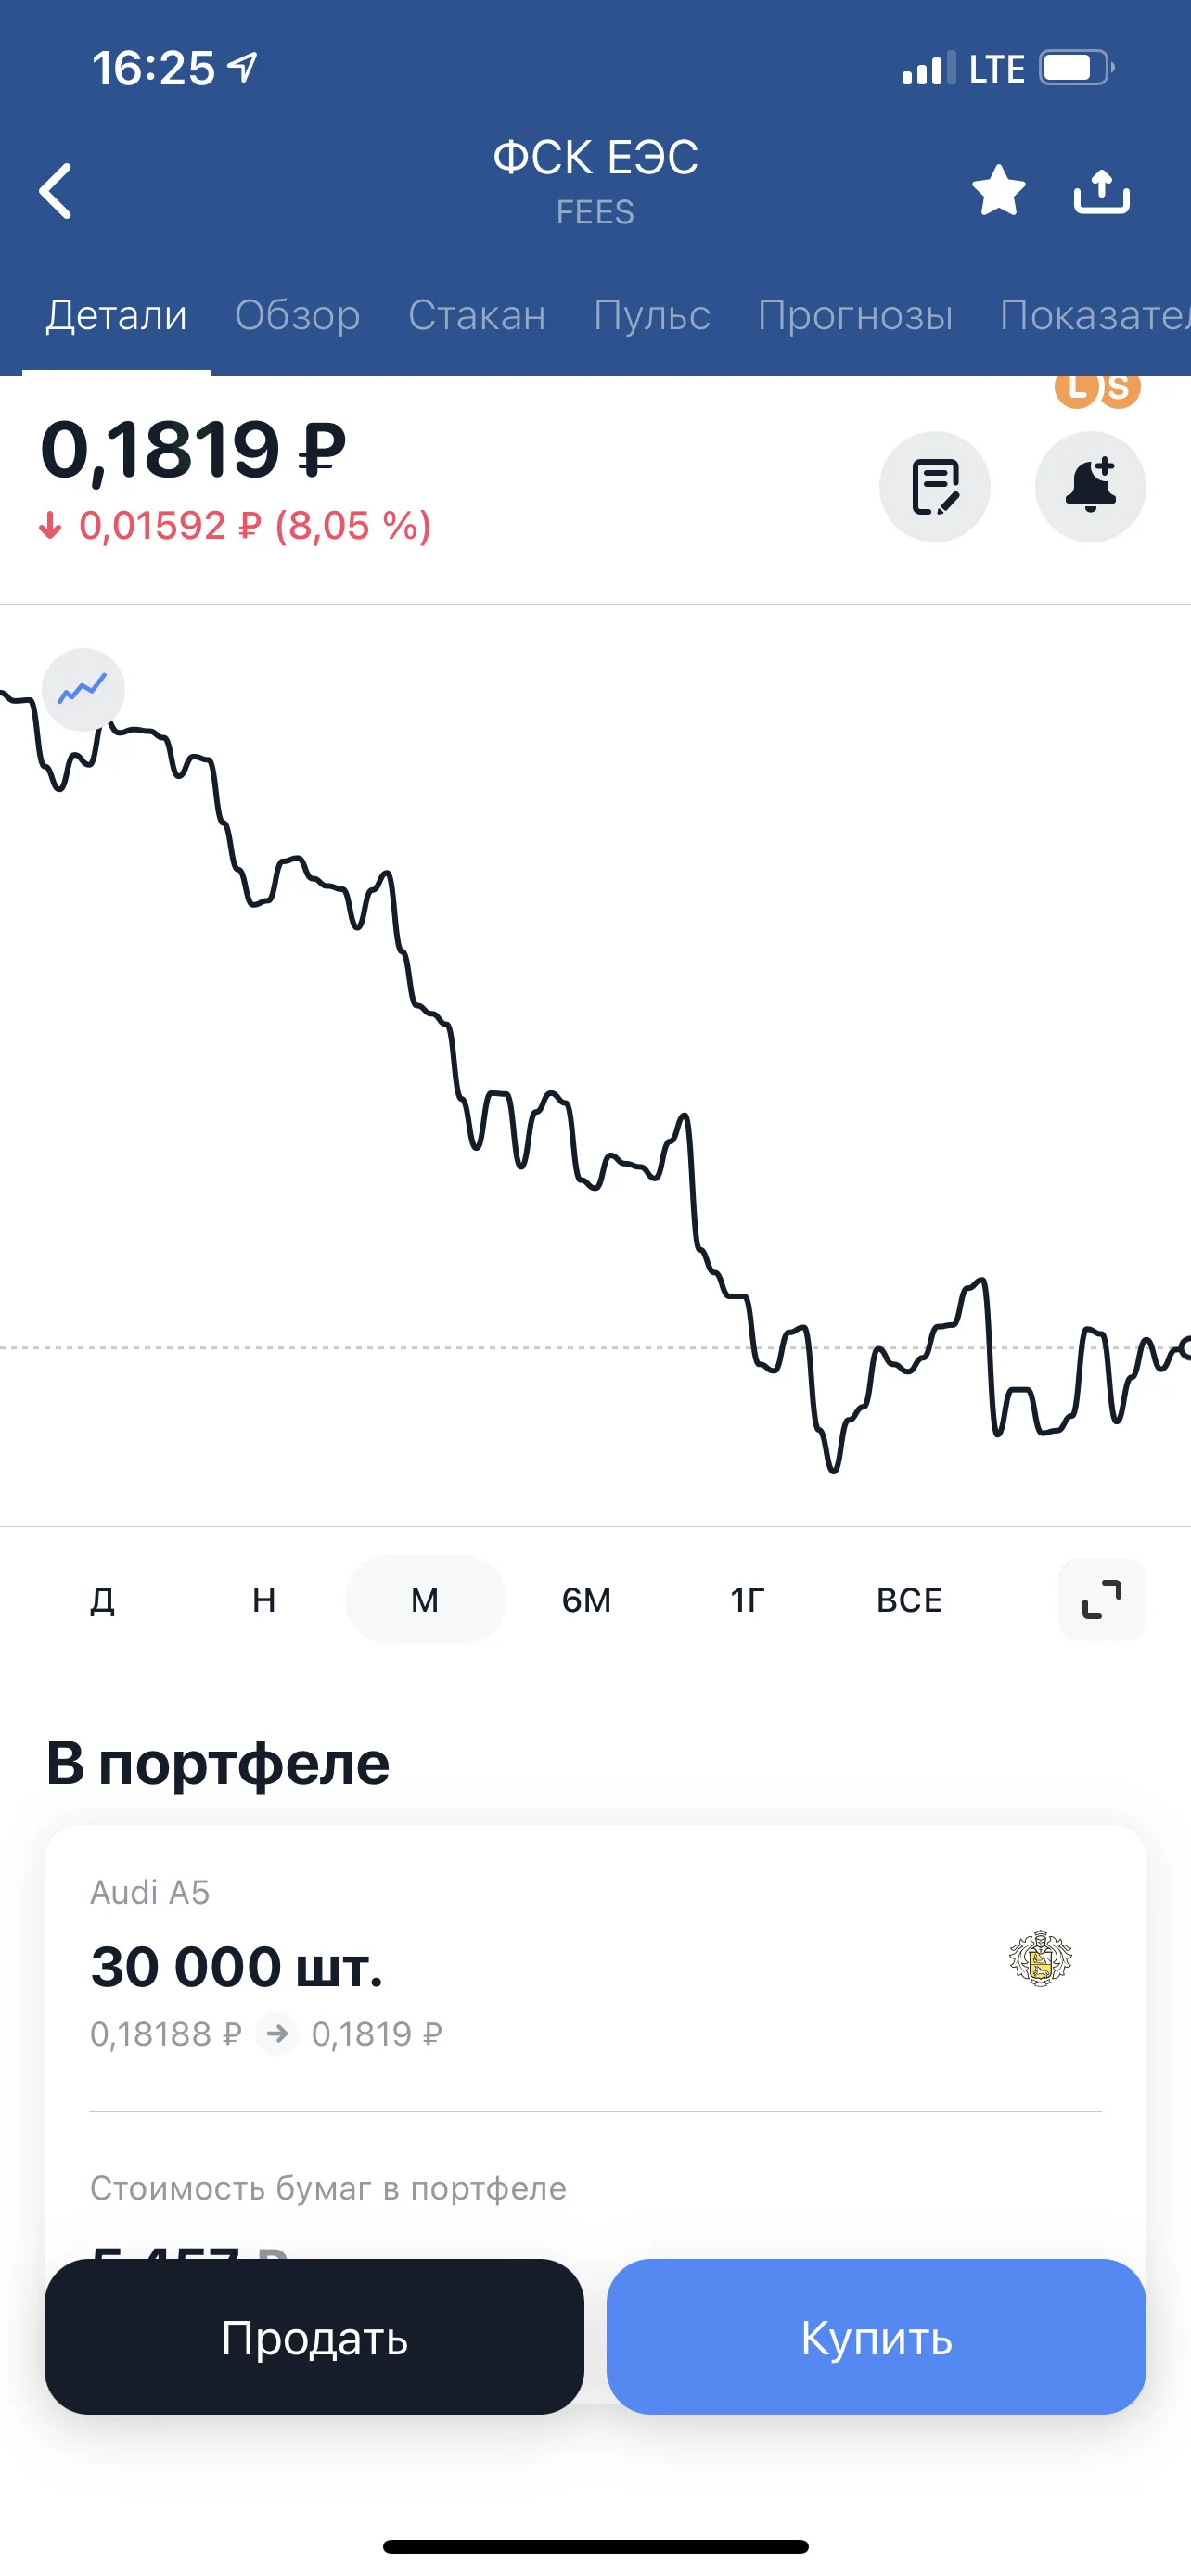Select the Д day period
This screenshot has height=2576, width=1191.
pos(103,1599)
